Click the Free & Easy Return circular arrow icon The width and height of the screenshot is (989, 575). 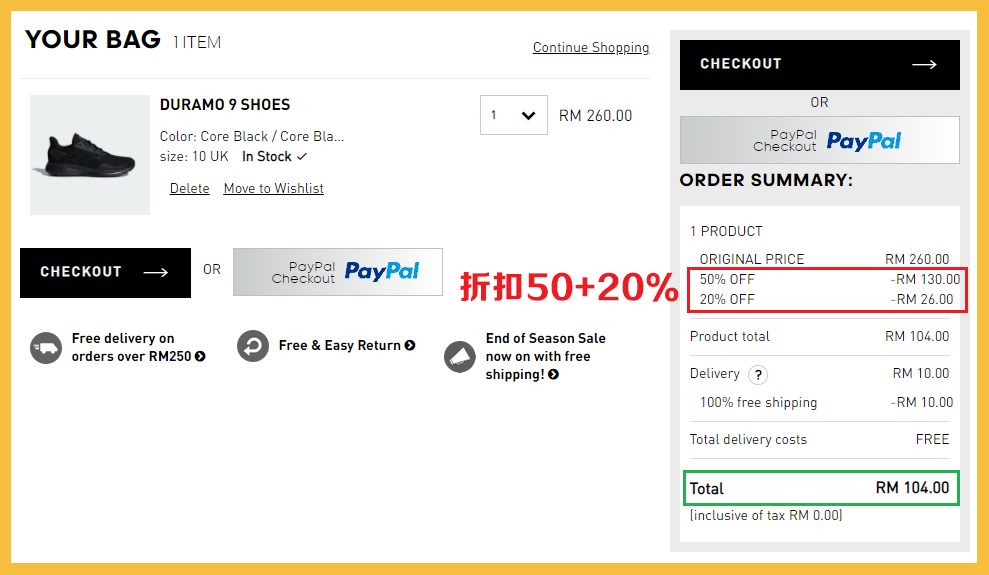(x=253, y=346)
